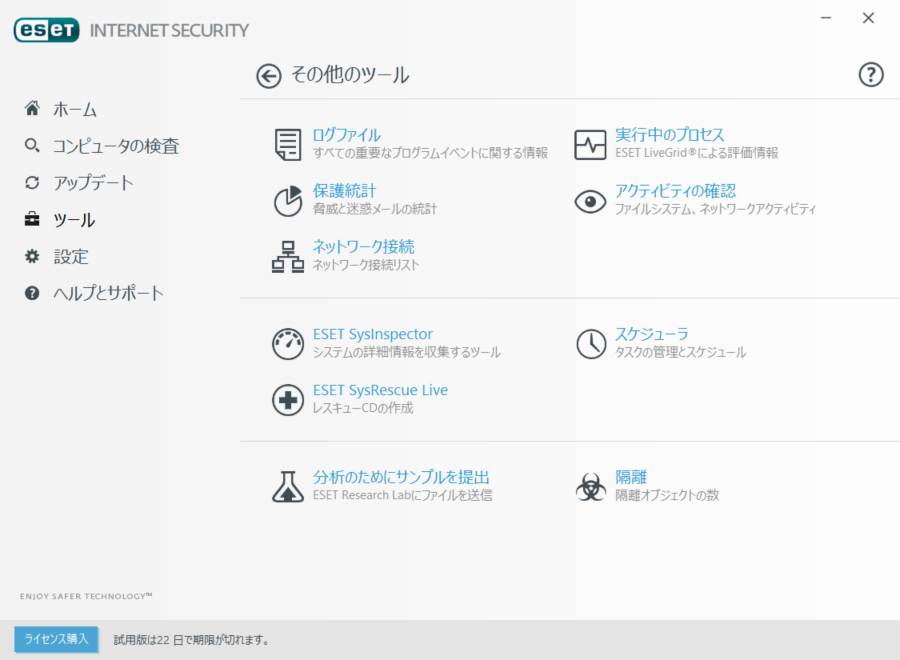Click the home icon in sidebar
This screenshot has width=900, height=660.
click(32, 108)
